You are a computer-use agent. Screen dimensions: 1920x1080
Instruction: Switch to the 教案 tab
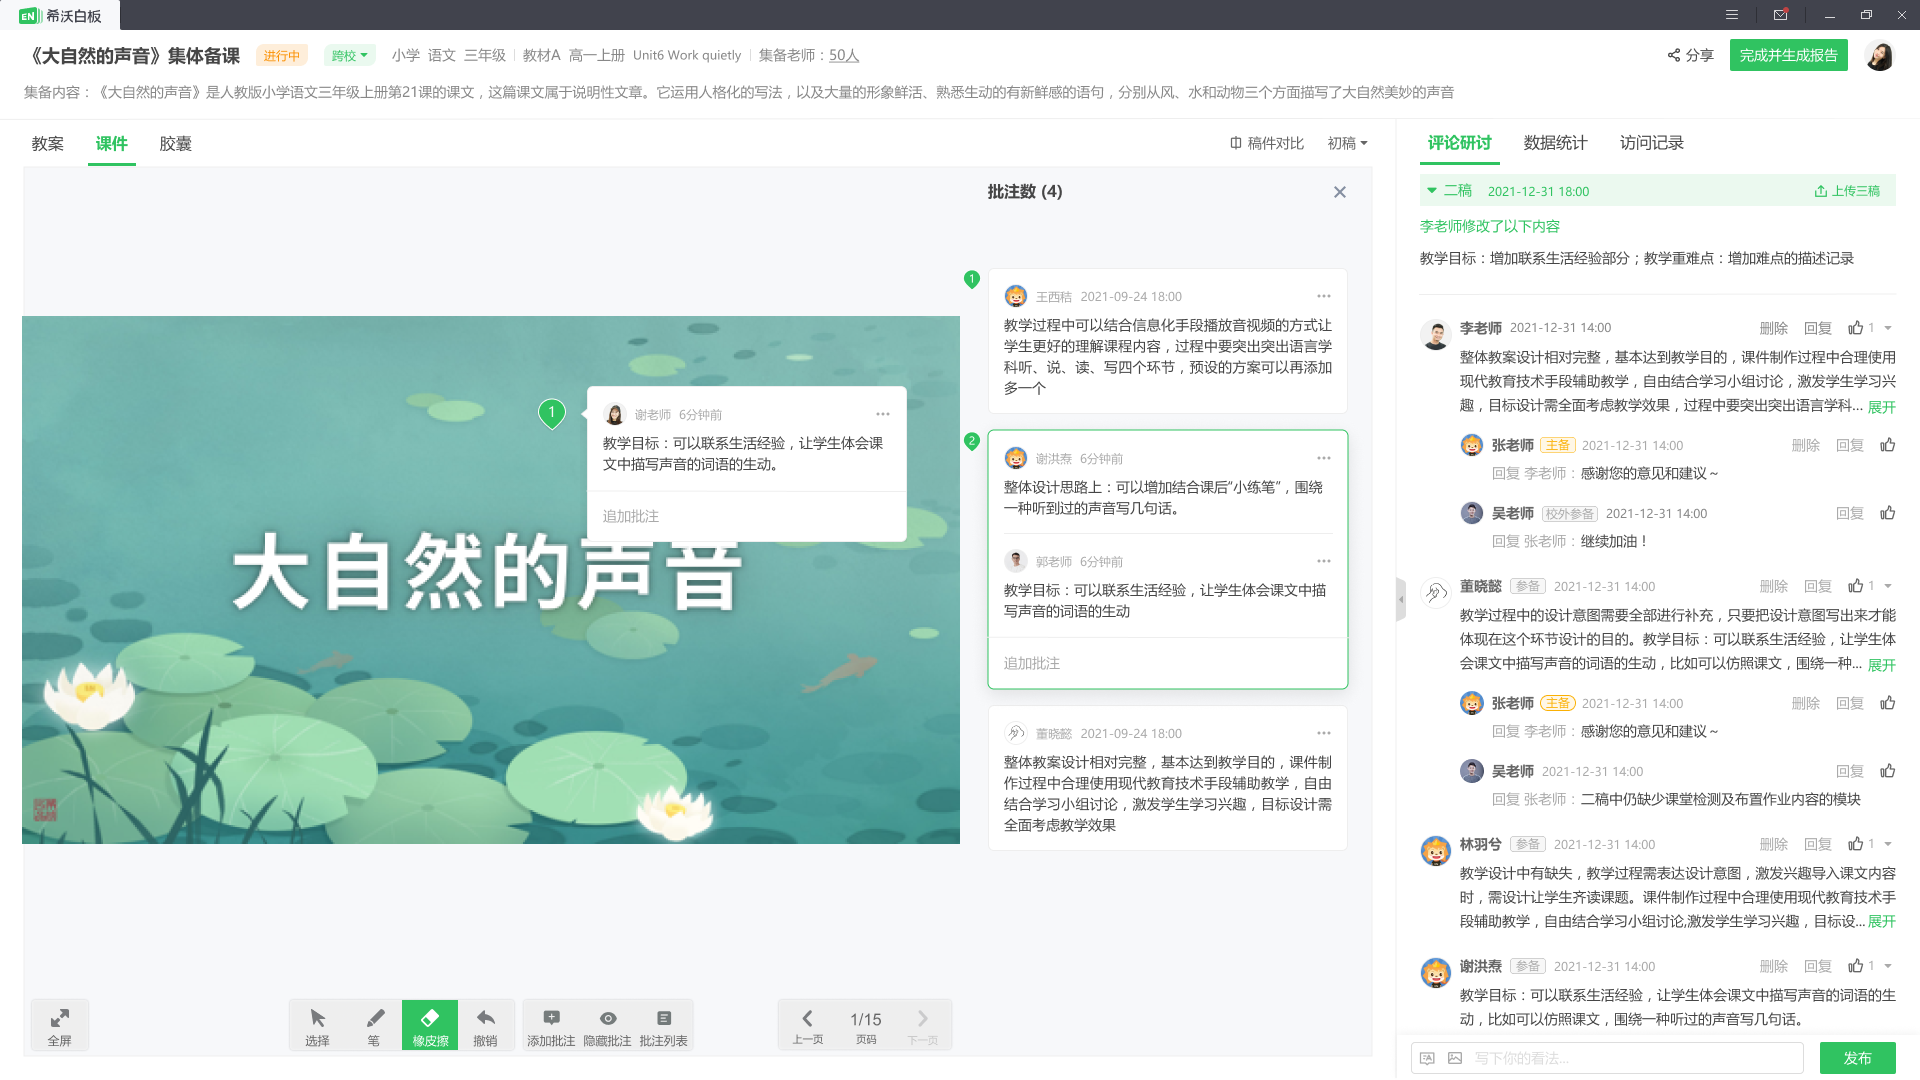tap(48, 144)
